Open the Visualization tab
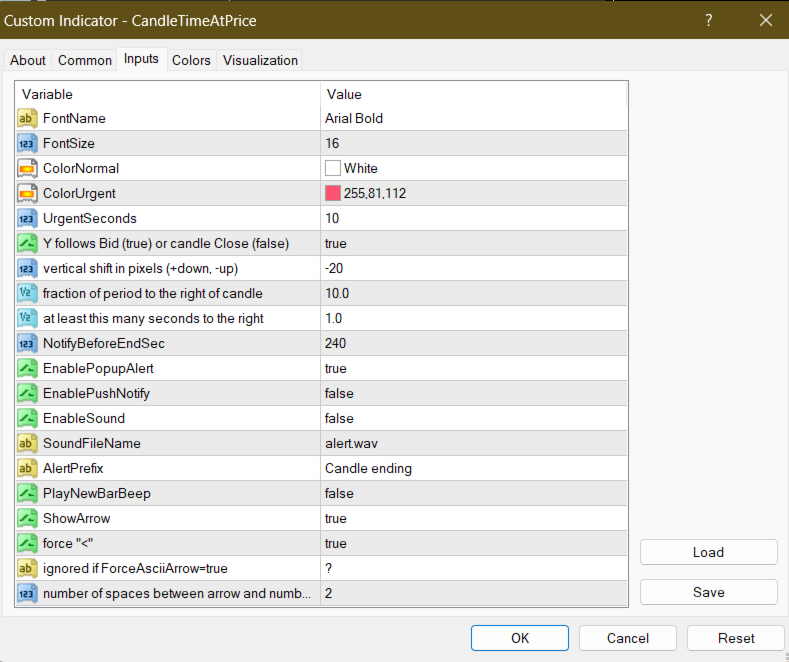789x662 pixels. (x=260, y=60)
